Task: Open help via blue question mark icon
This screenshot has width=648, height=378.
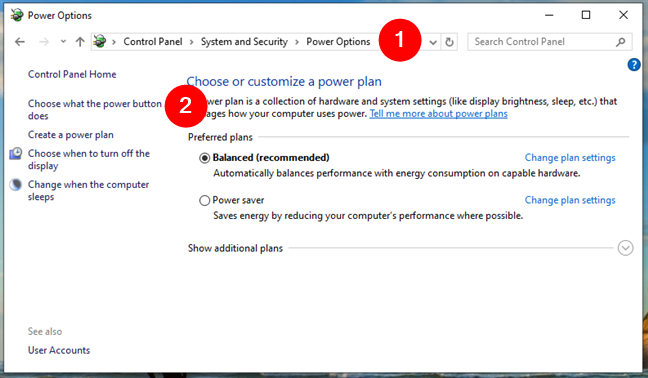Action: (634, 65)
